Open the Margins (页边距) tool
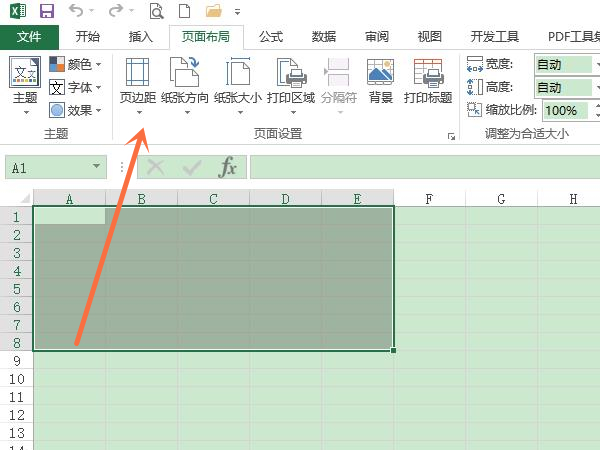600x450 pixels. pos(138,80)
